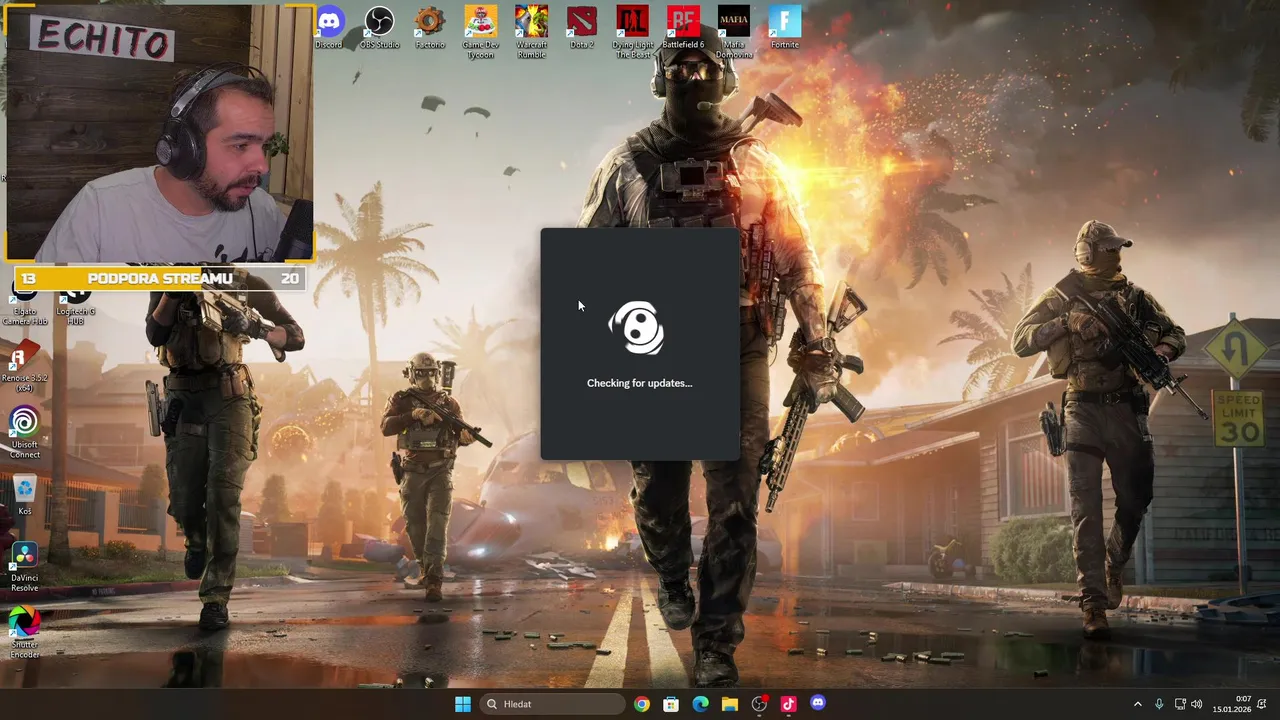Click the microphone tray icon
This screenshot has width=1280, height=720.
coord(1159,704)
